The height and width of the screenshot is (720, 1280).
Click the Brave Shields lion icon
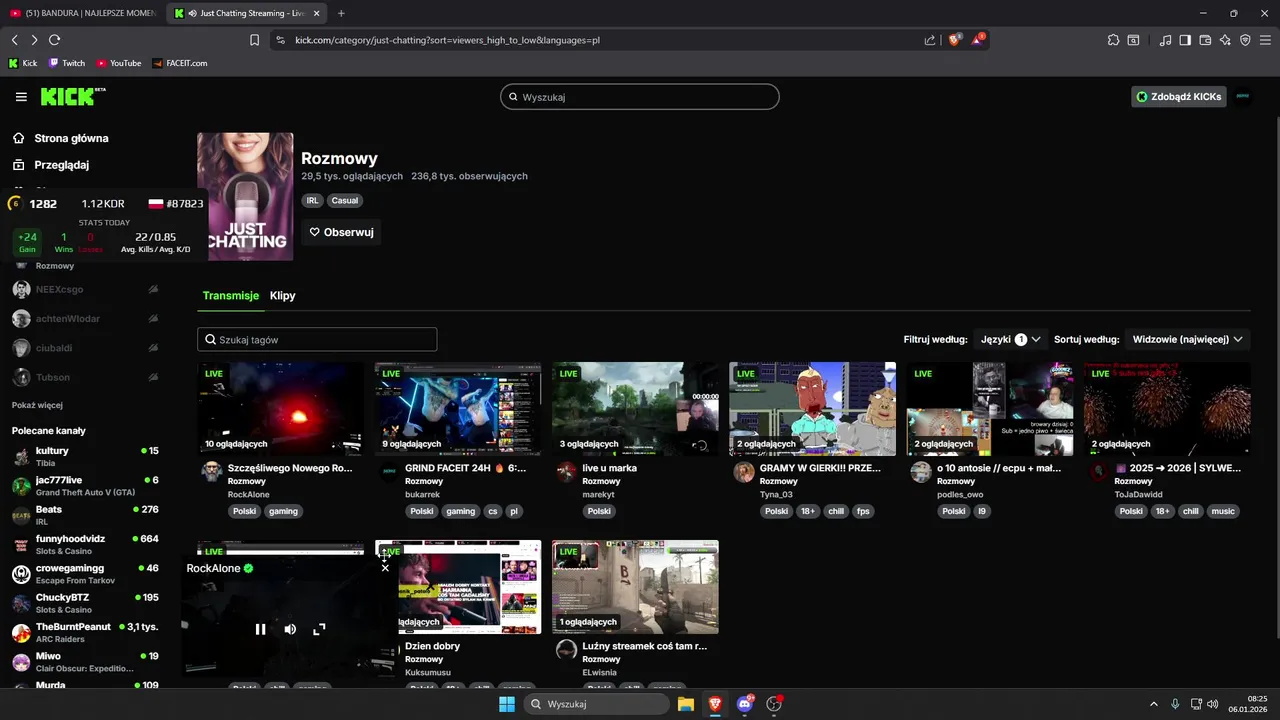tap(955, 40)
